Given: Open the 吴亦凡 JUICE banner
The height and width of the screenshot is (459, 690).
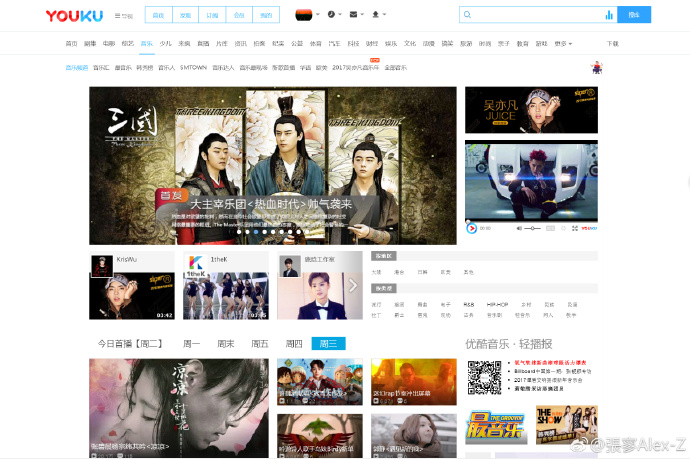Looking at the screenshot, I should [x=531, y=110].
